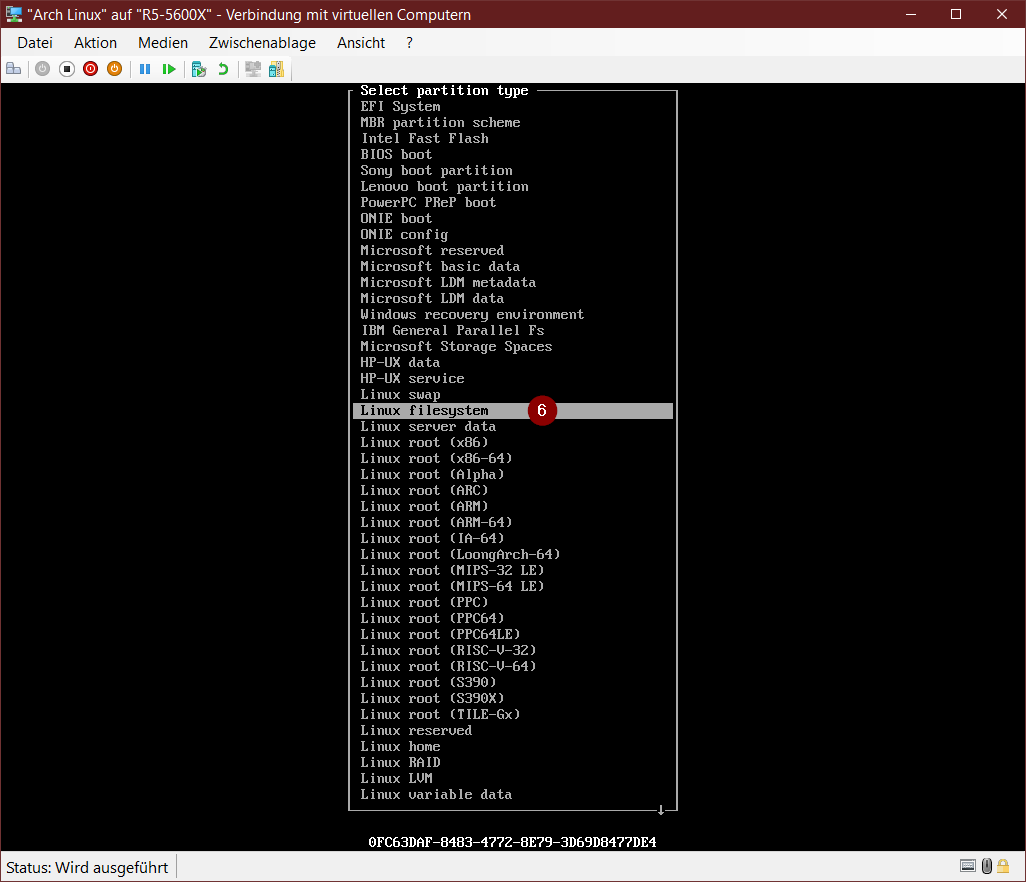Maximize the VM connection window
Image resolution: width=1026 pixels, height=882 pixels.
click(x=956, y=14)
